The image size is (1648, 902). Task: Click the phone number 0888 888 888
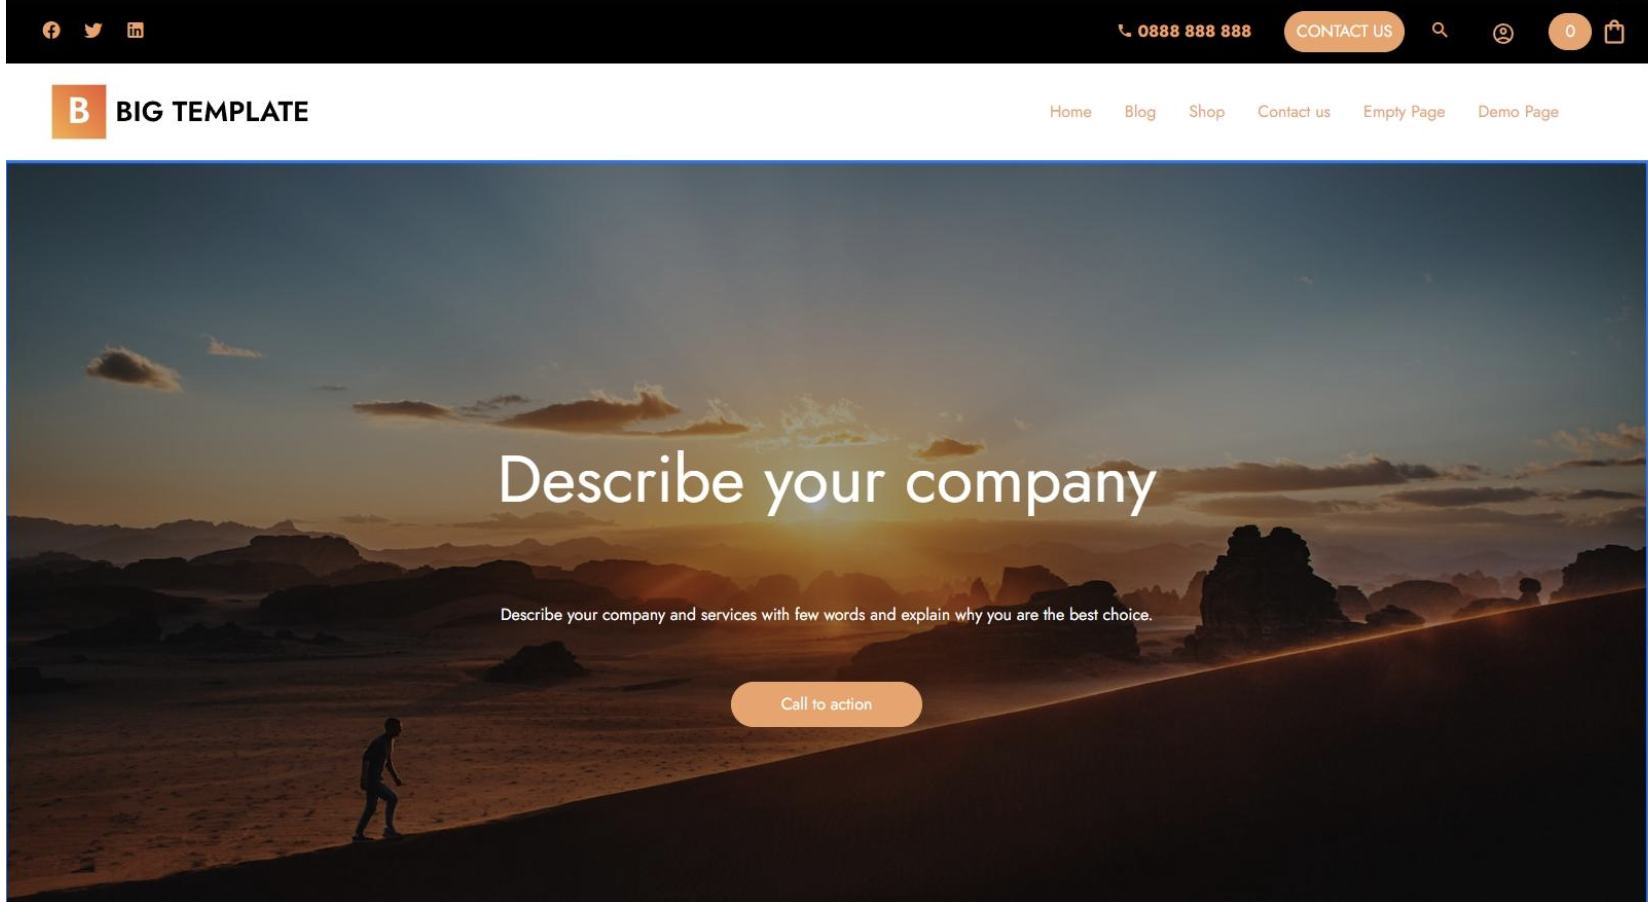tap(1184, 31)
